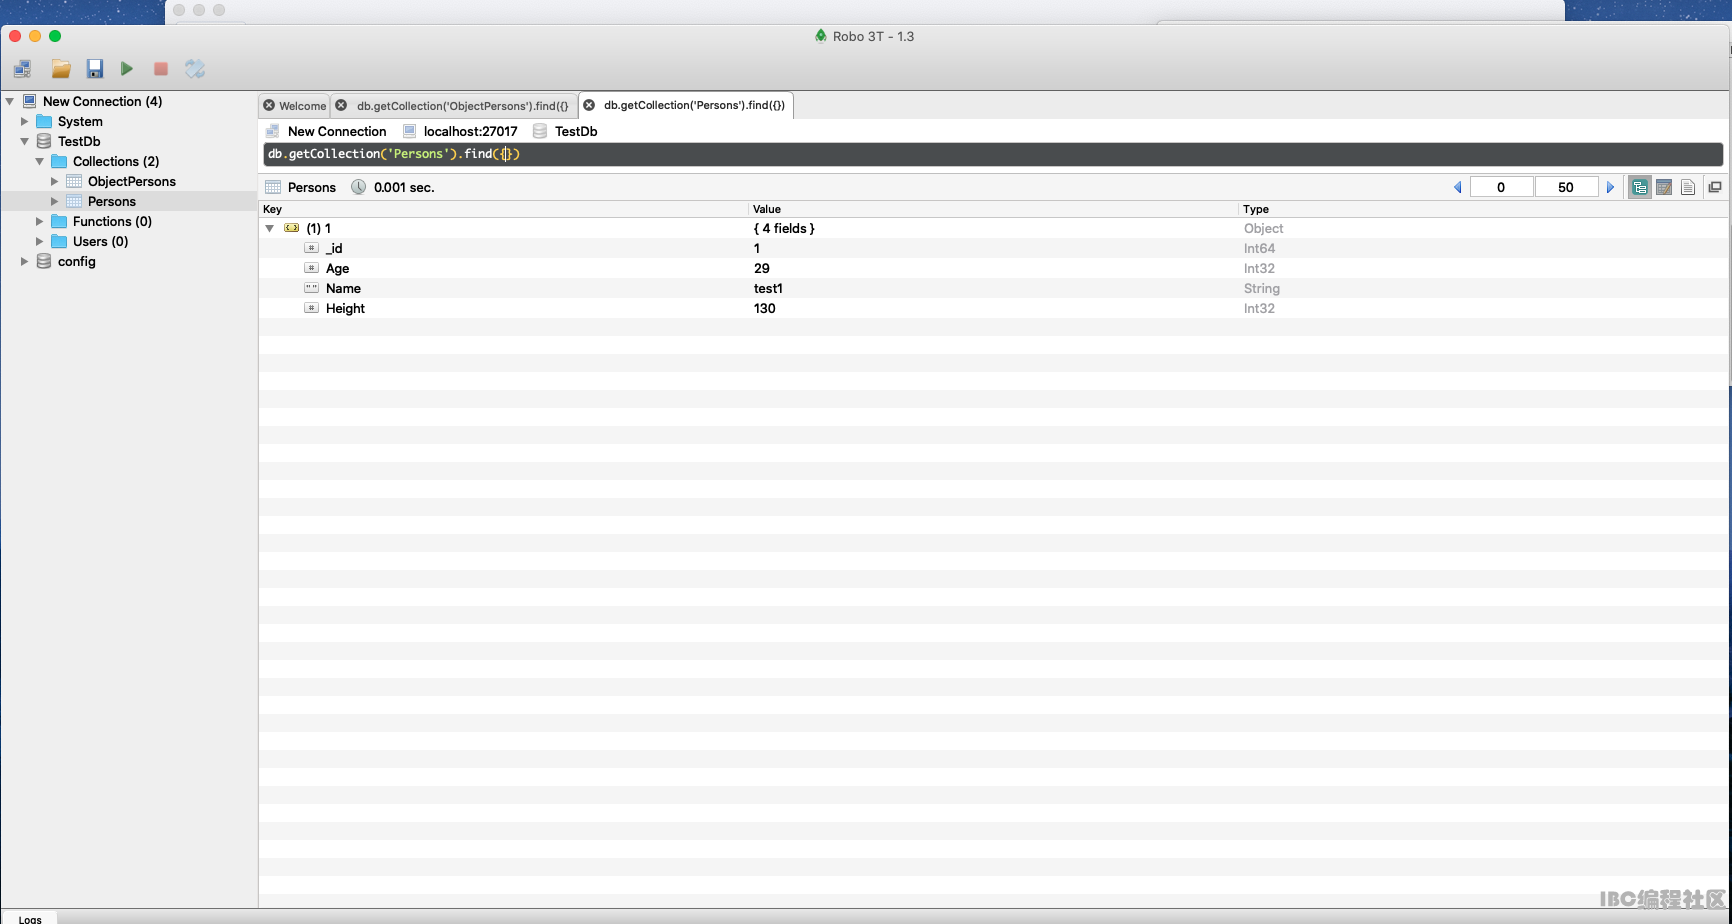Click the skip value field showing 0
Viewport: 1732px width, 924px height.
pos(1501,187)
